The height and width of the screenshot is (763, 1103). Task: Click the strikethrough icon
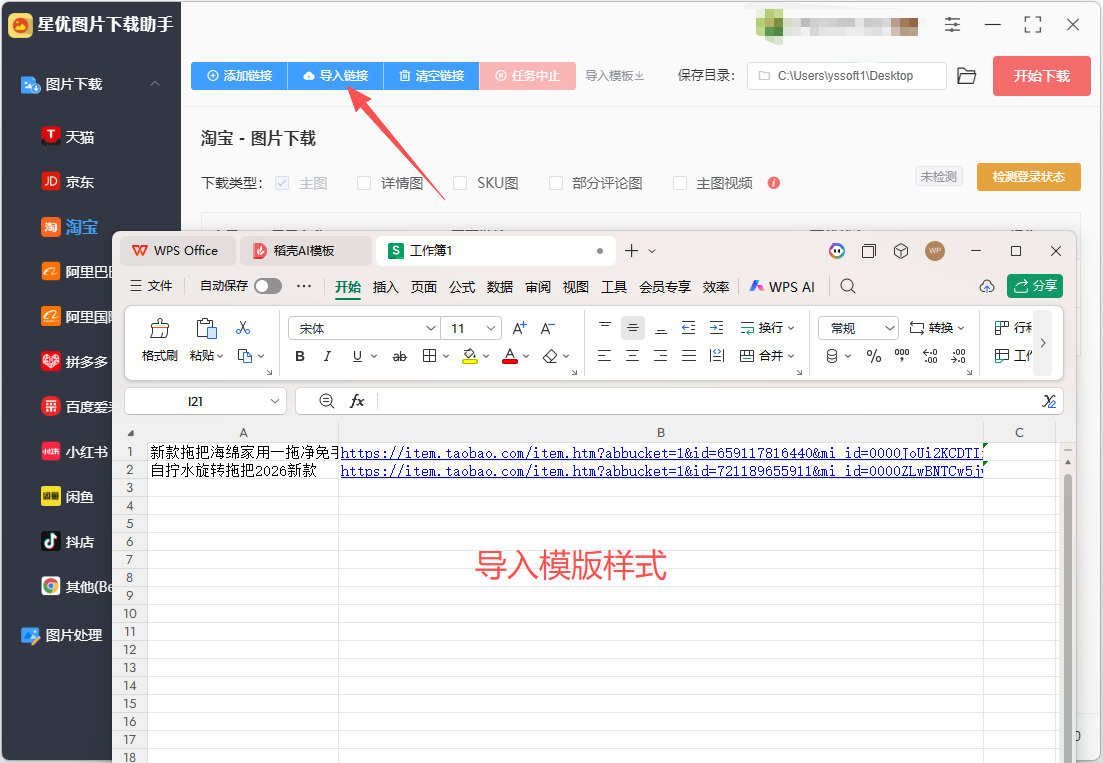400,357
